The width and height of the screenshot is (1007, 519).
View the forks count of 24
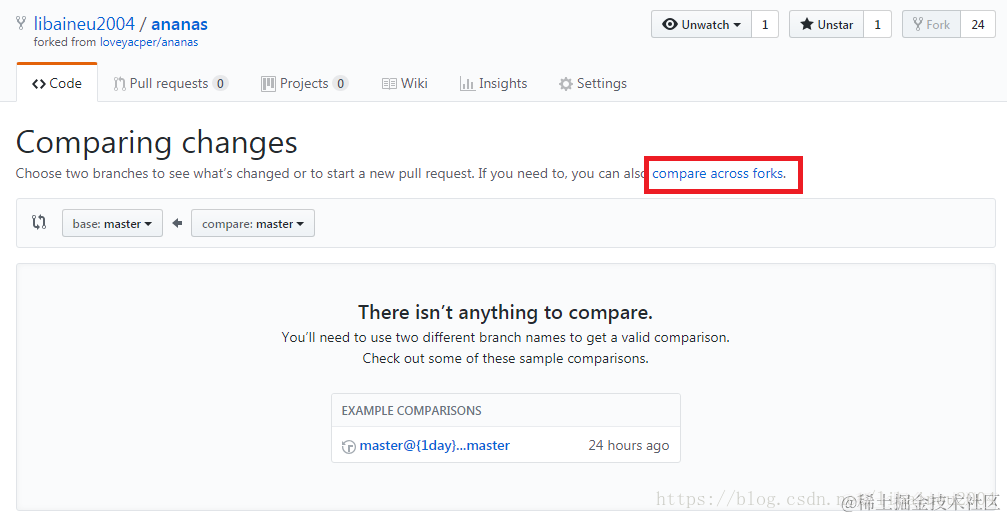(x=978, y=24)
